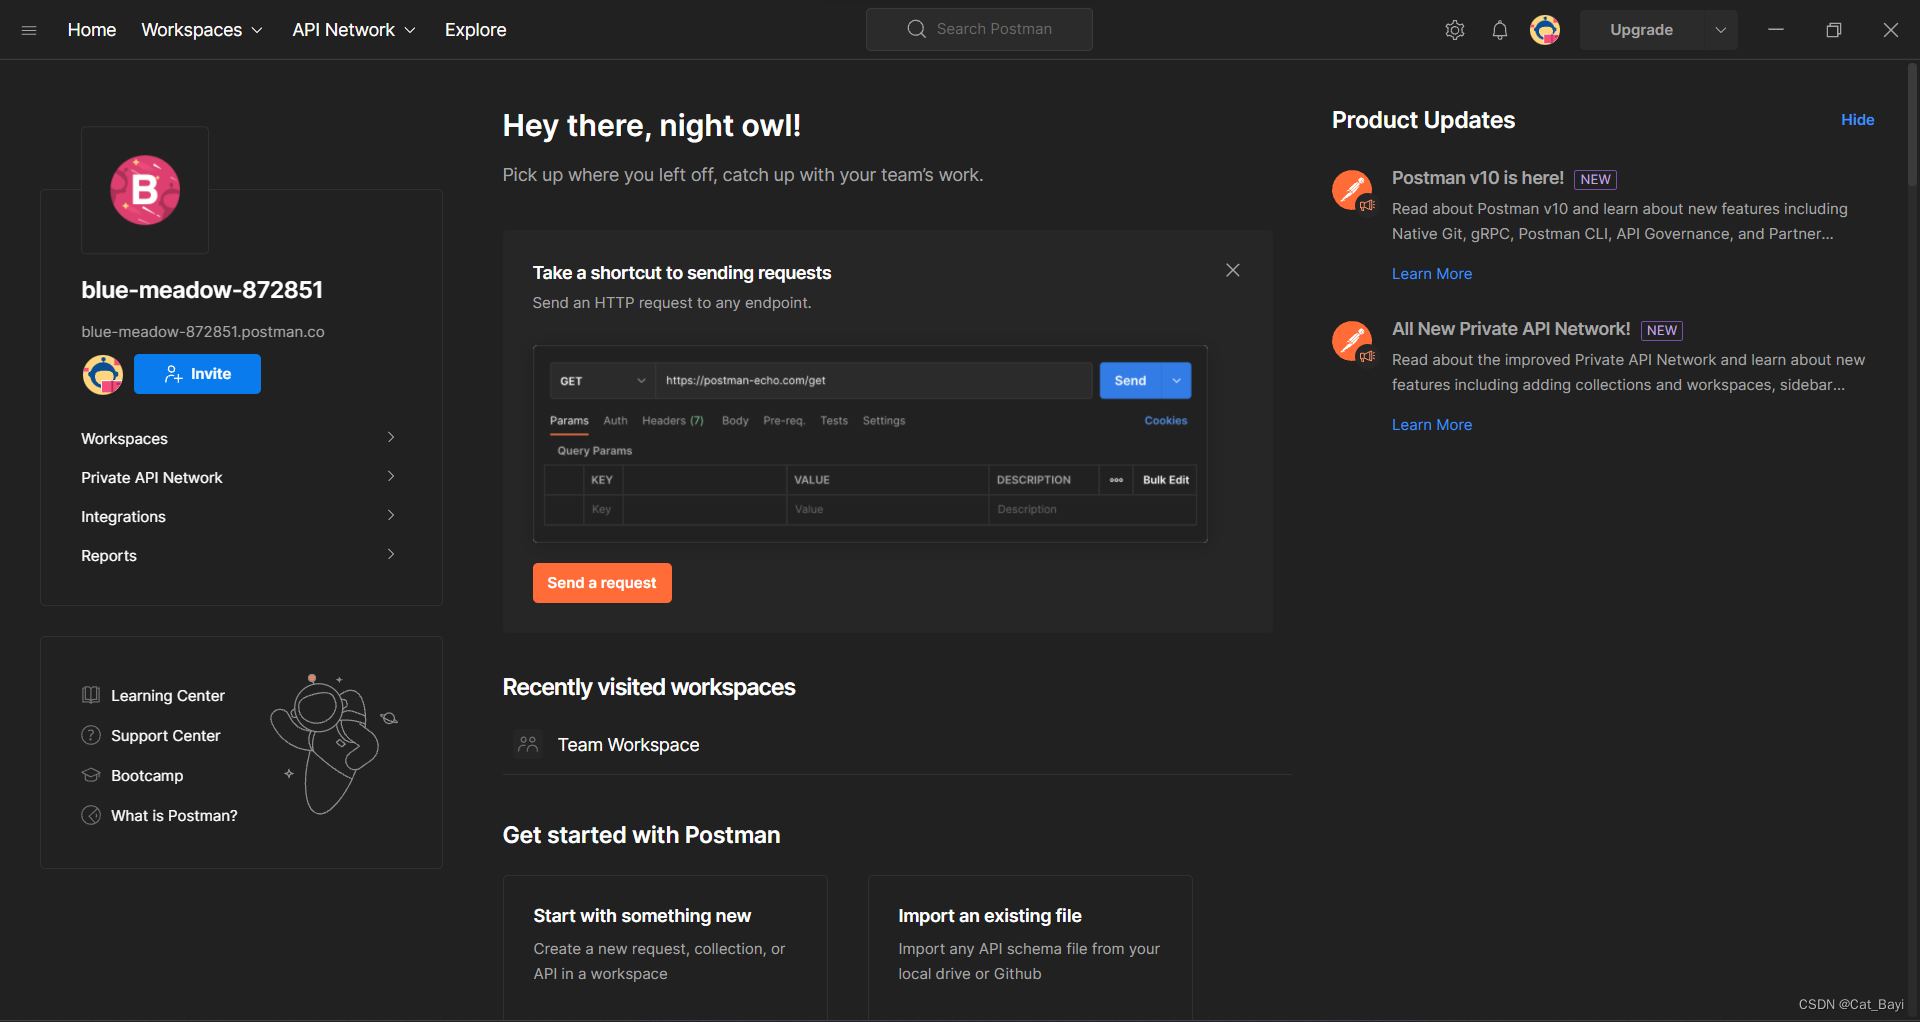Click the blue-meadow-872851.postman.co address text
Viewport: 1920px width, 1022px height.
[203, 332]
